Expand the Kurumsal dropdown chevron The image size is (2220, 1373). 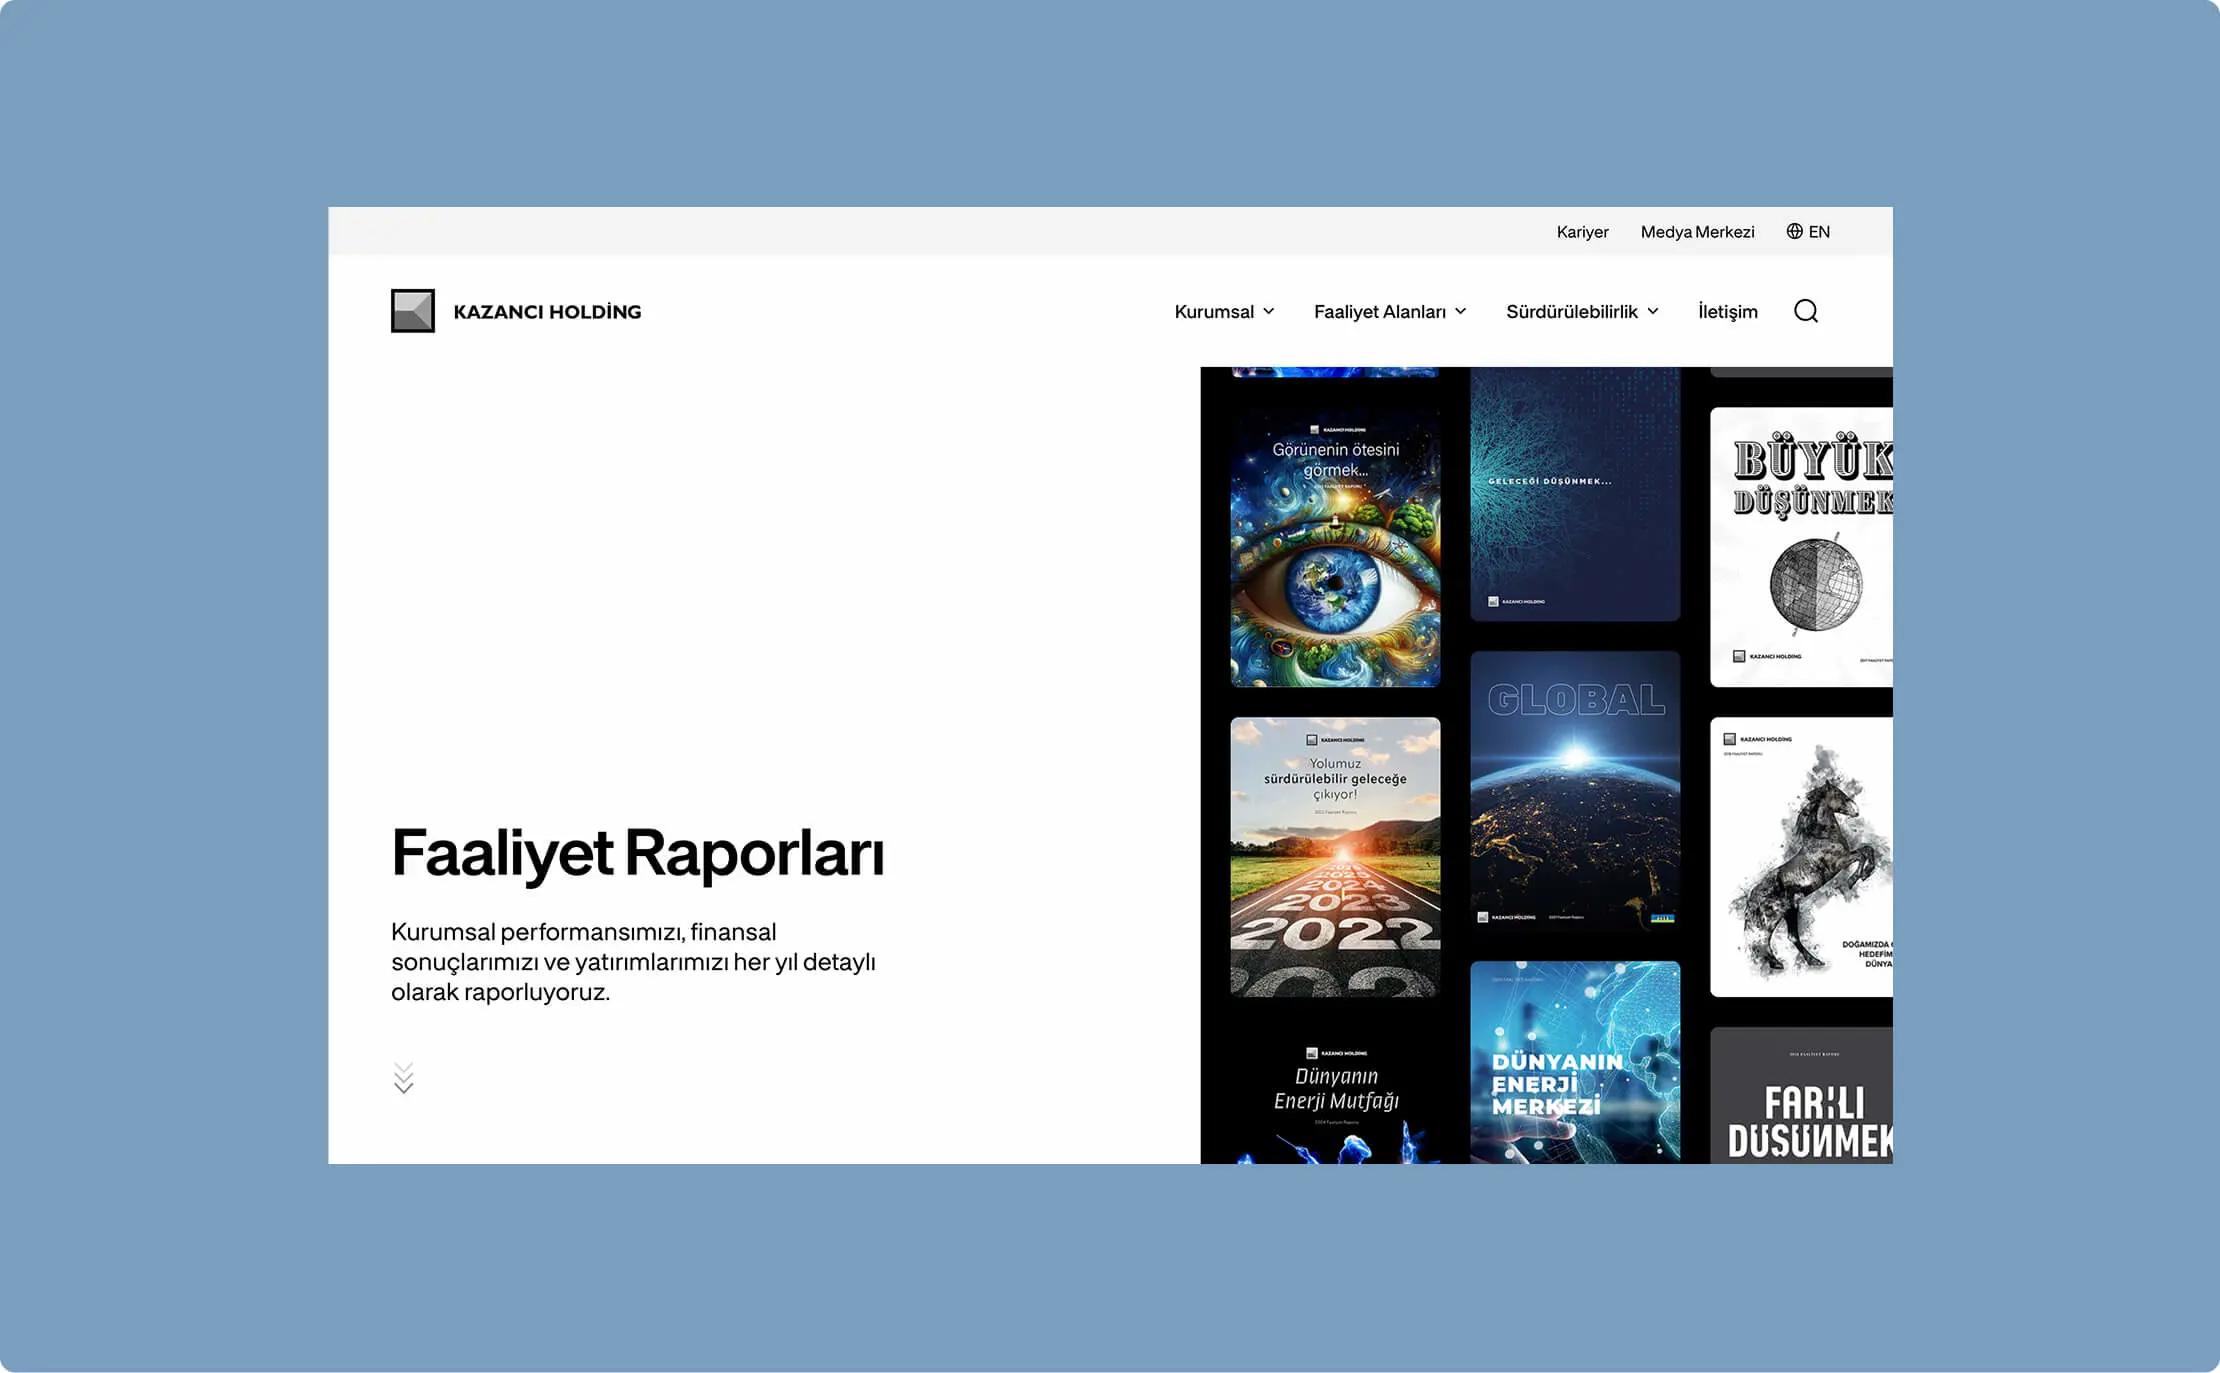pyautogui.click(x=1269, y=311)
